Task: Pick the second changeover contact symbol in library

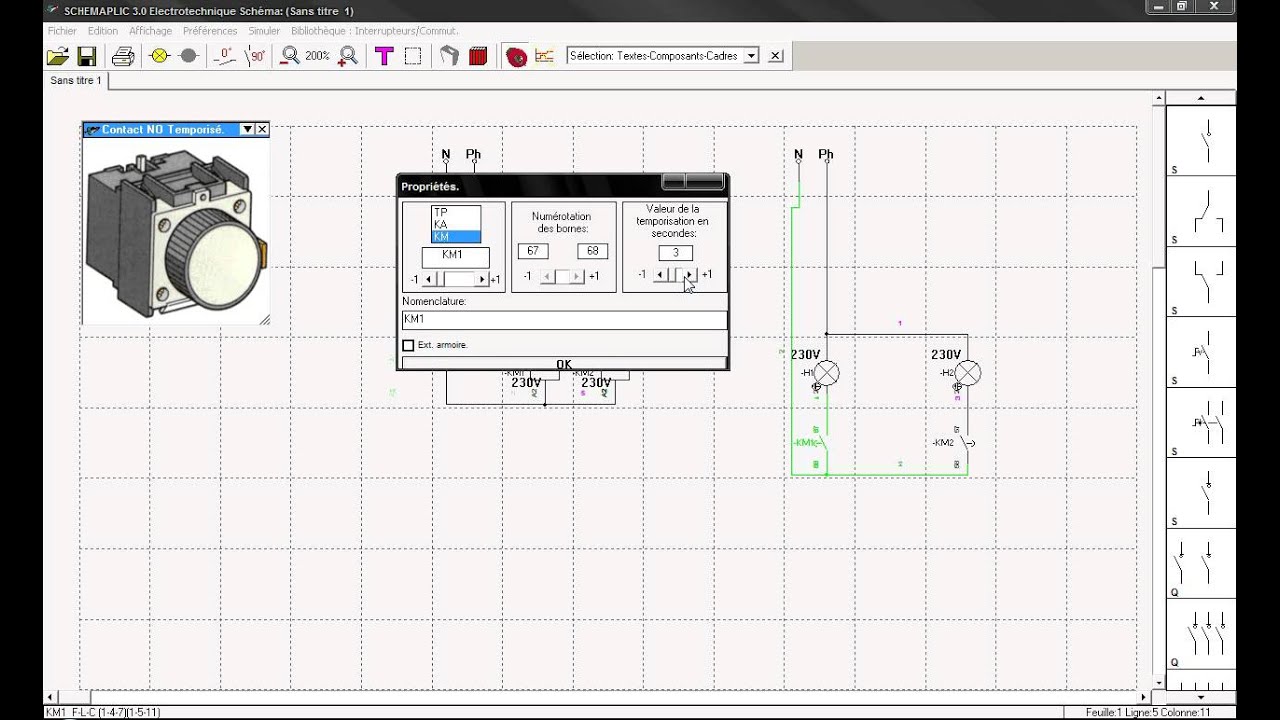Action: pyautogui.click(x=1201, y=211)
